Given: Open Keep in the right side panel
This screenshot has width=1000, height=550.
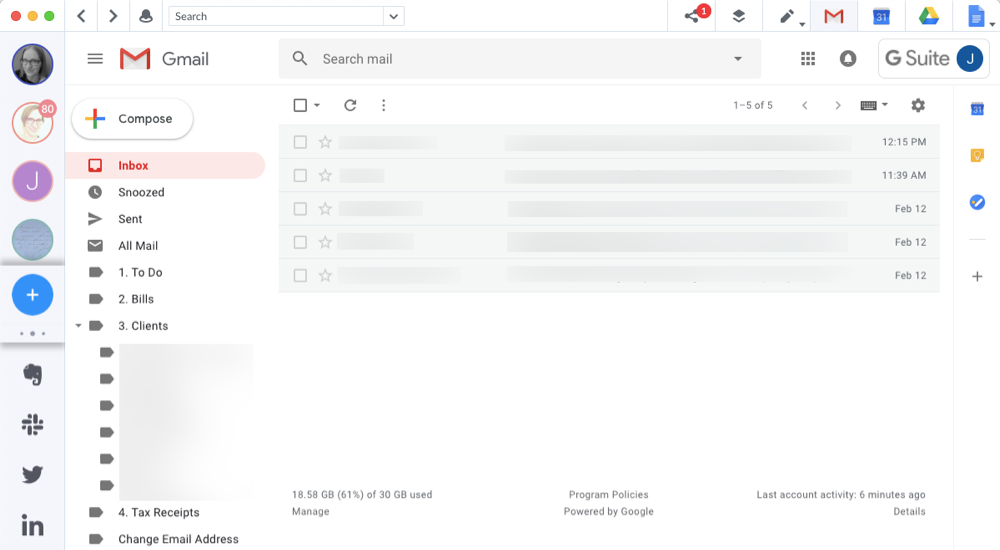Looking at the screenshot, I should pyautogui.click(x=977, y=156).
